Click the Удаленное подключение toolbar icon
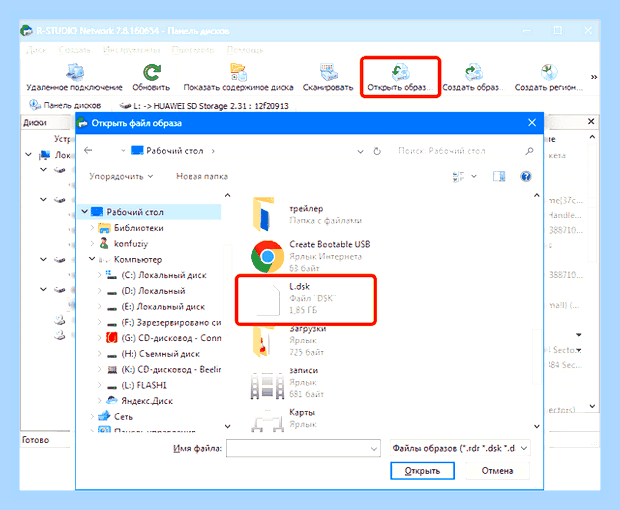 coord(74,72)
